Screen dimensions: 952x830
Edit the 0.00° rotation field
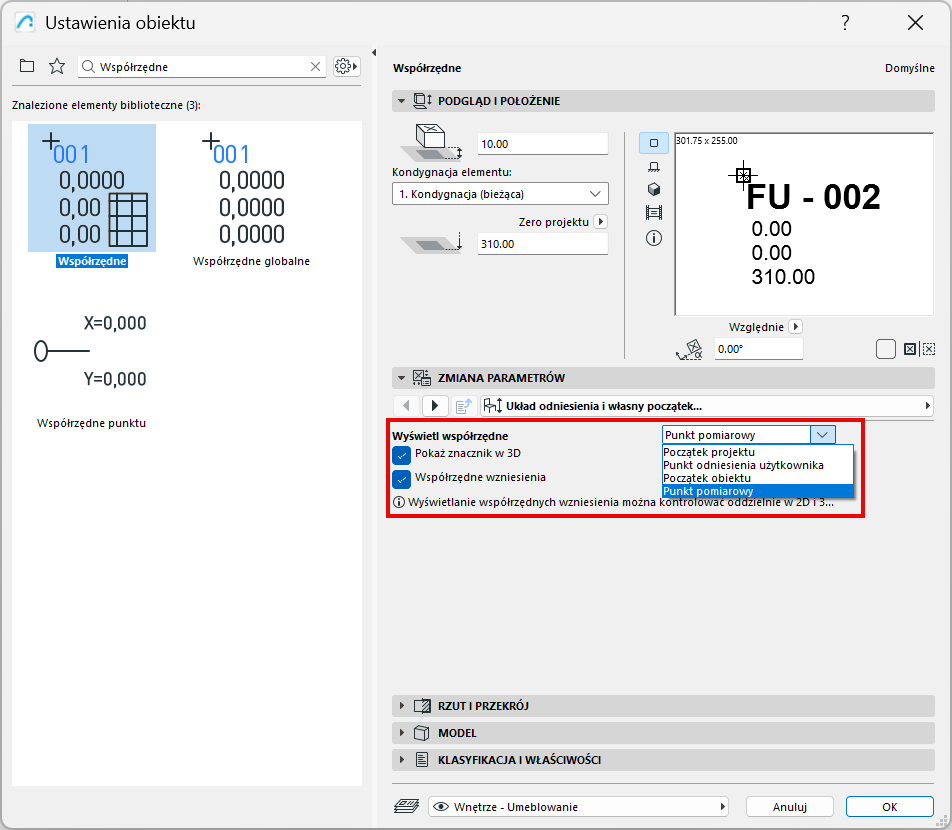pos(758,349)
